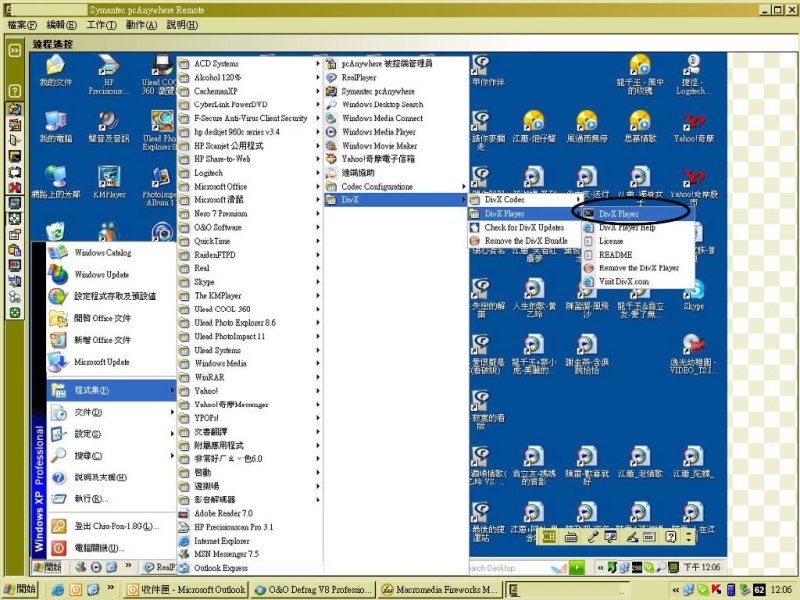Open Windows Movie Maker from programs list
Image resolution: width=800 pixels, height=600 pixels.
pos(396,145)
